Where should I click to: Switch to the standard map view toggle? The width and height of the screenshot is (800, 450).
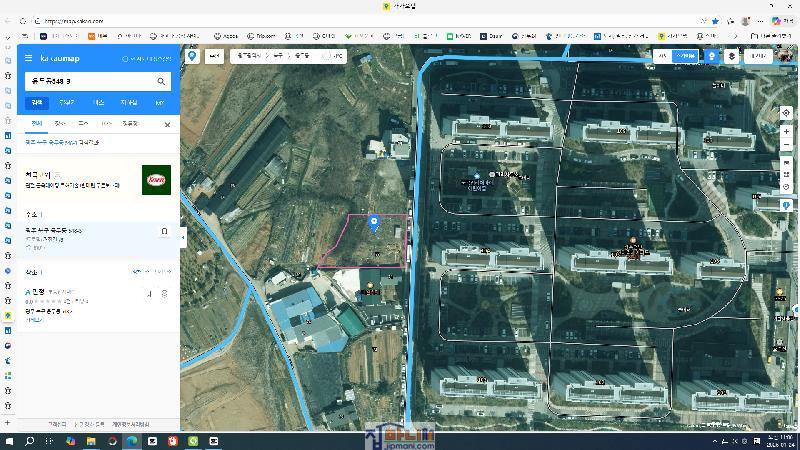[x=664, y=57]
